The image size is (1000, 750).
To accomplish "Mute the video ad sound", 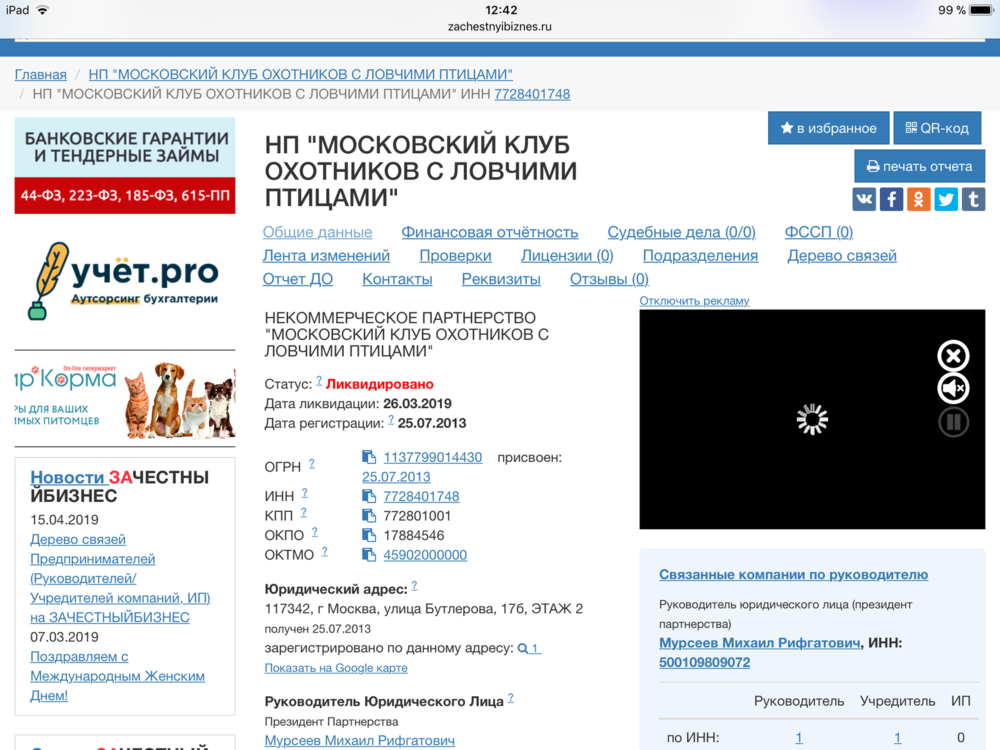I will coord(953,388).
